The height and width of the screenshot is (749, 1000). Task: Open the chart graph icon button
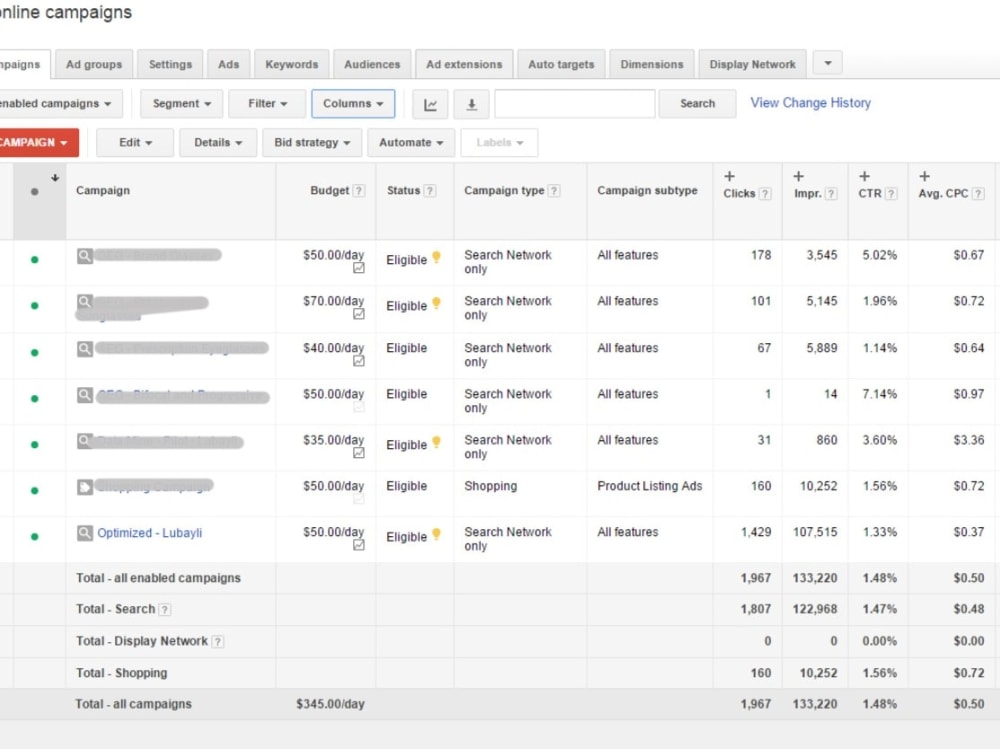pos(430,104)
